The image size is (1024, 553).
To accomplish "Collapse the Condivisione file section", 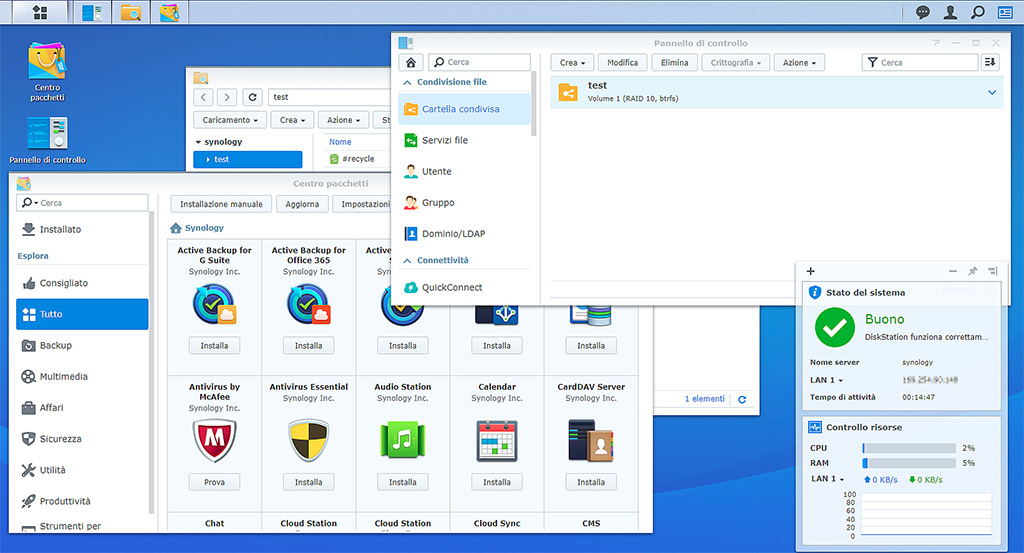I will 408,82.
